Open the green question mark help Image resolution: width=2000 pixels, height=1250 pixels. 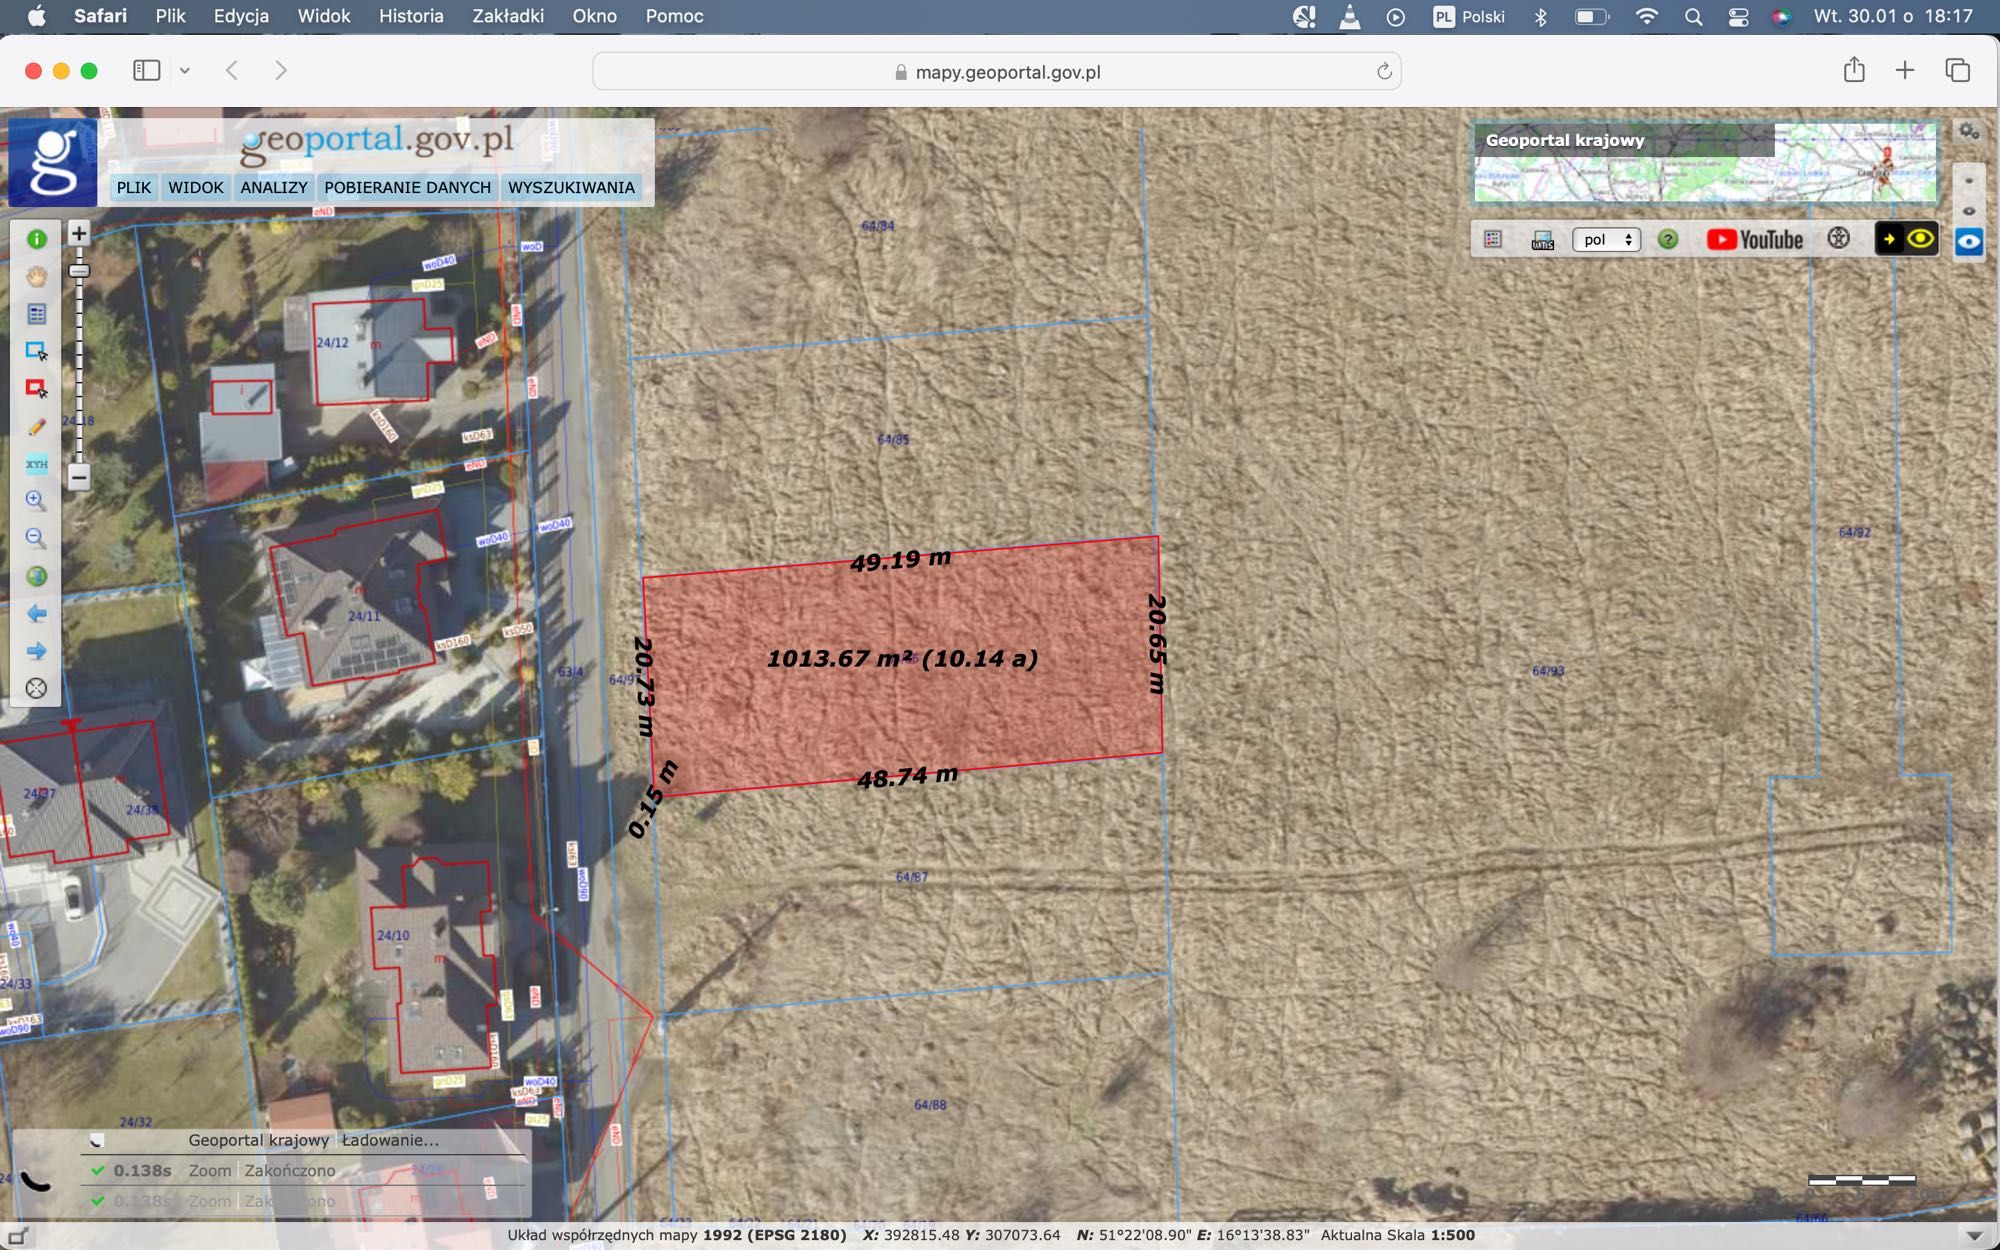coord(1668,240)
